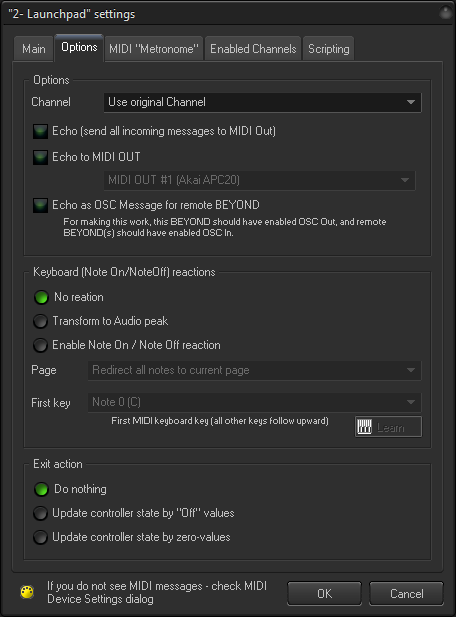This screenshot has height=617, width=456.
Task: Click the OK button
Action: (x=325, y=593)
